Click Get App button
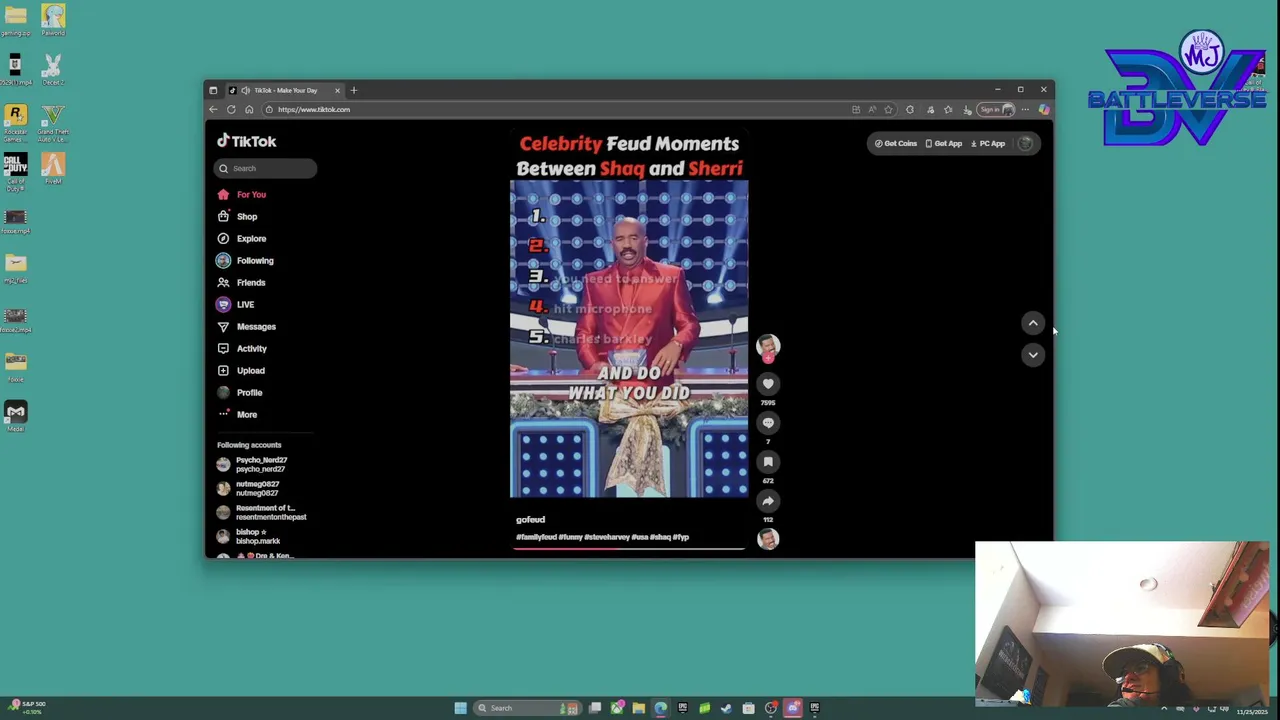 (944, 144)
